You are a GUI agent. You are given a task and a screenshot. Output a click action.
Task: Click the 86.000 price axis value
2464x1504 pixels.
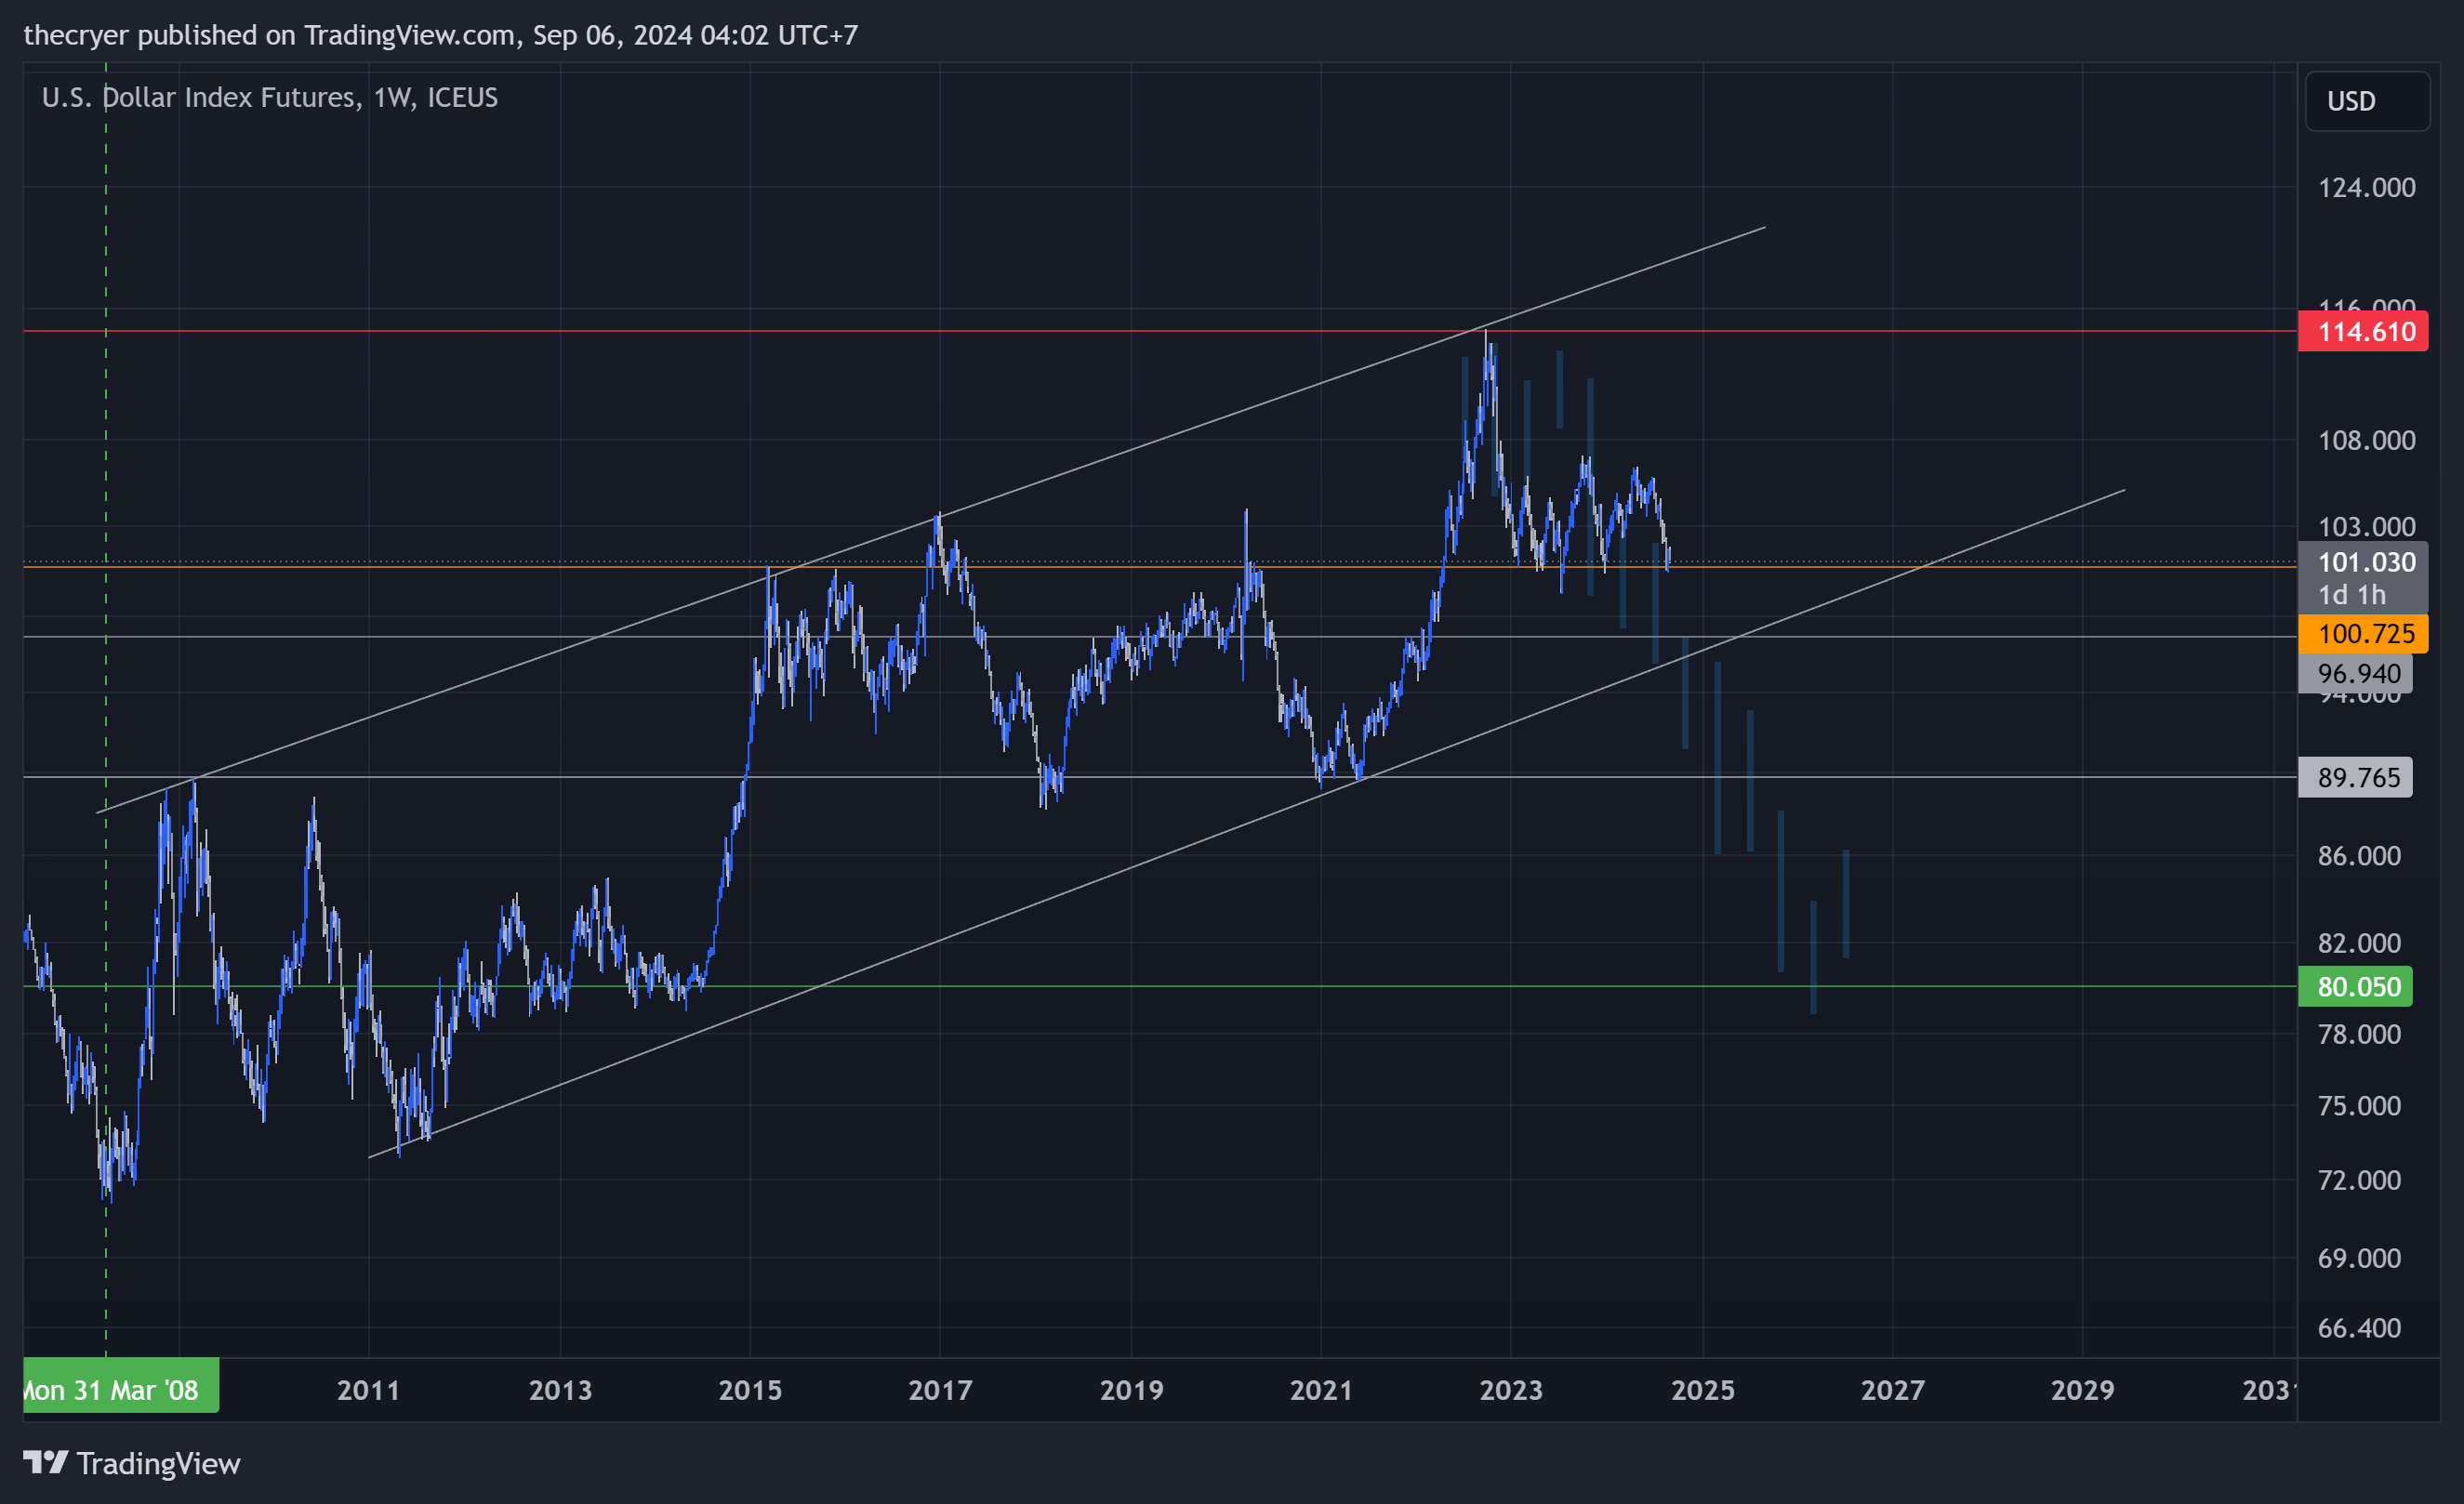point(2359,855)
